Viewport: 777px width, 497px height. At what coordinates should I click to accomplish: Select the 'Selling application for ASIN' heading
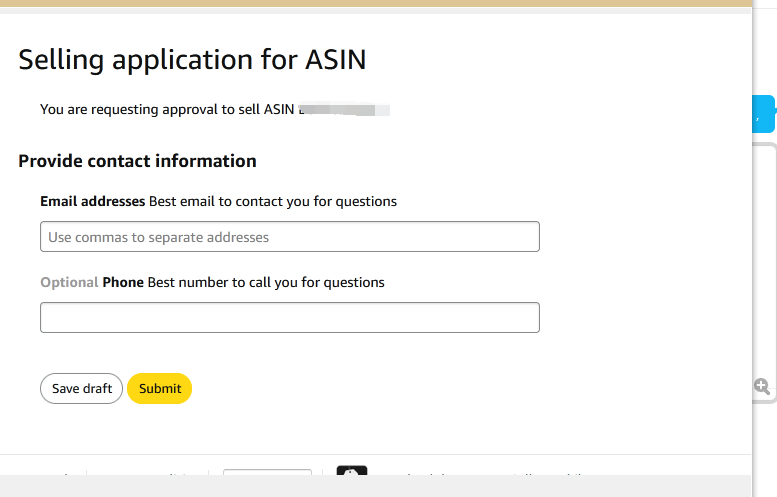(192, 60)
